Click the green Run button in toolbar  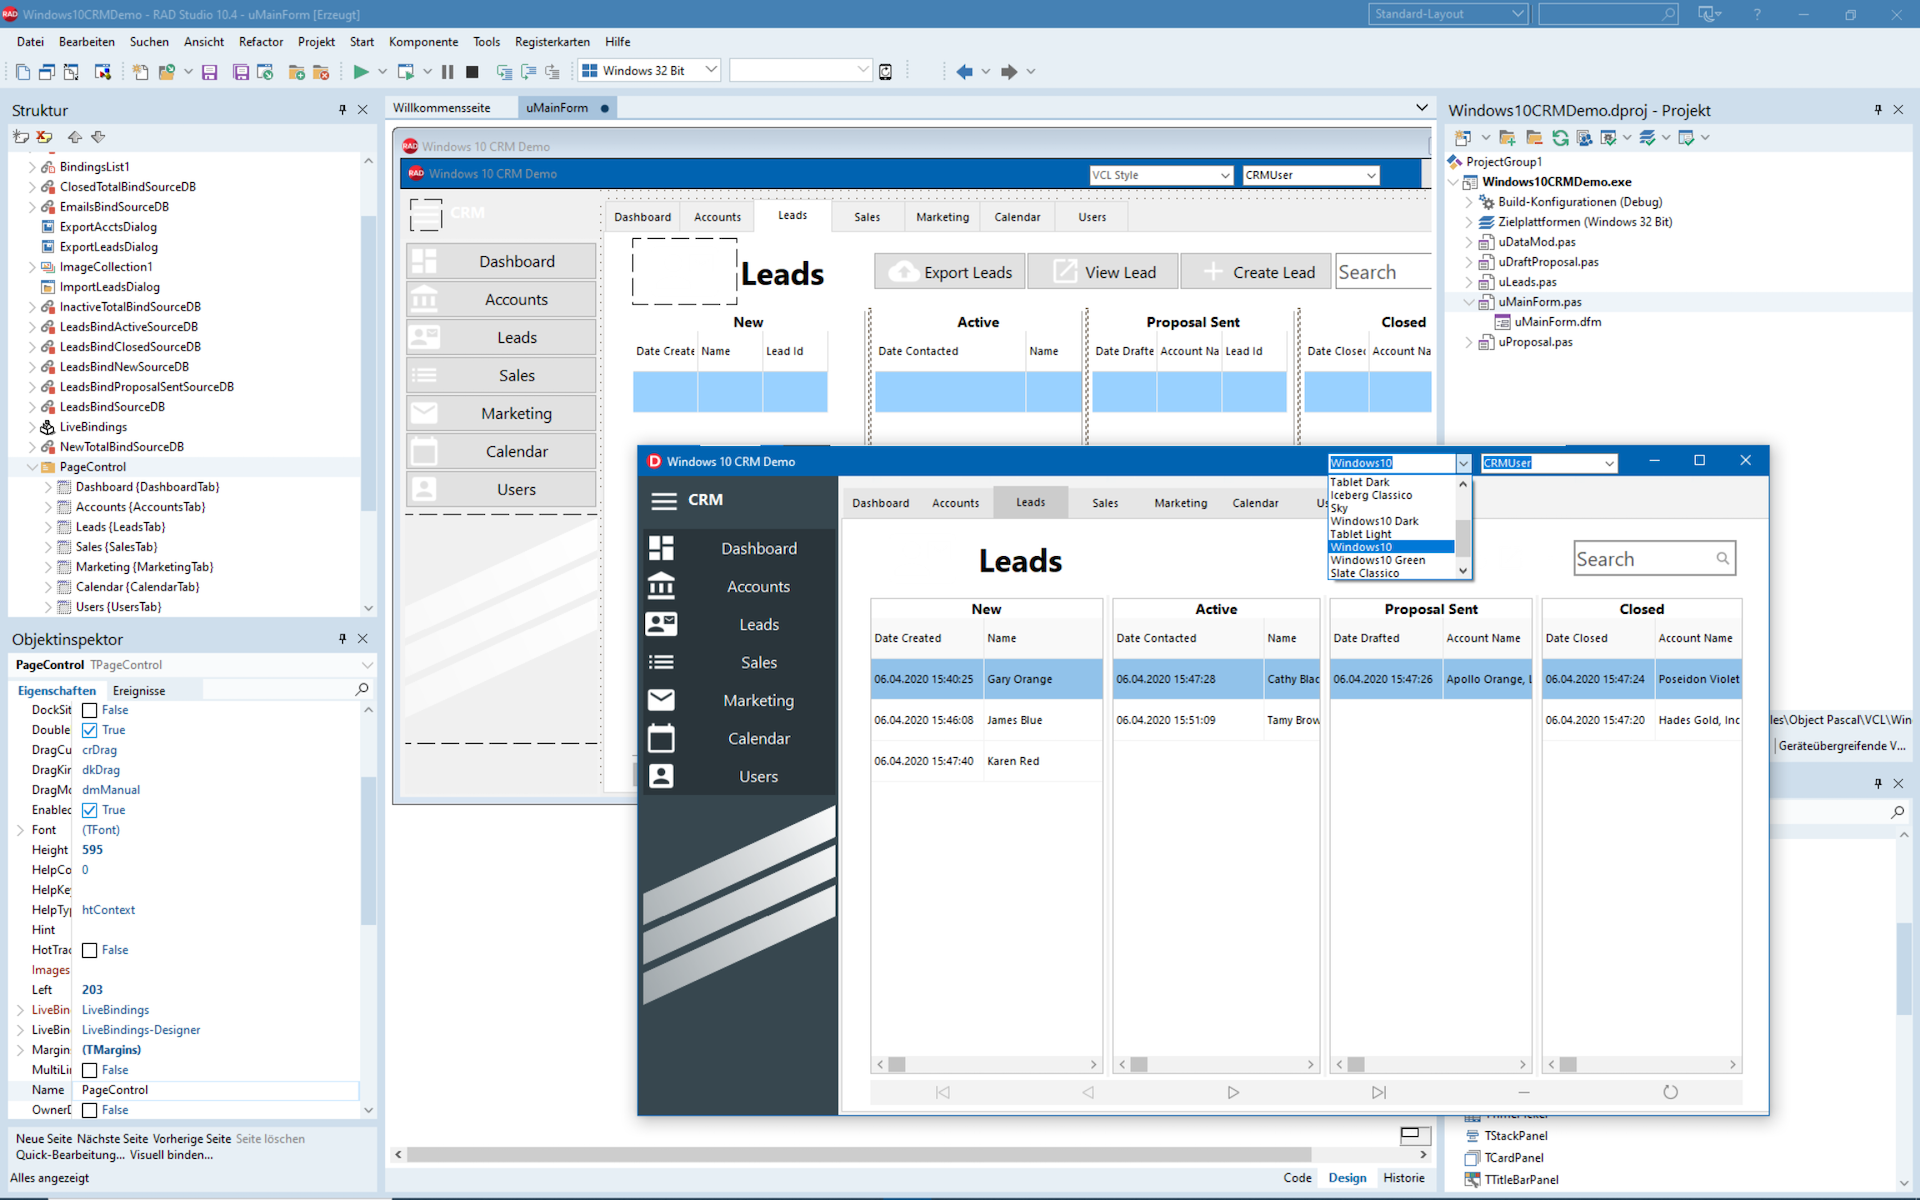click(x=361, y=71)
